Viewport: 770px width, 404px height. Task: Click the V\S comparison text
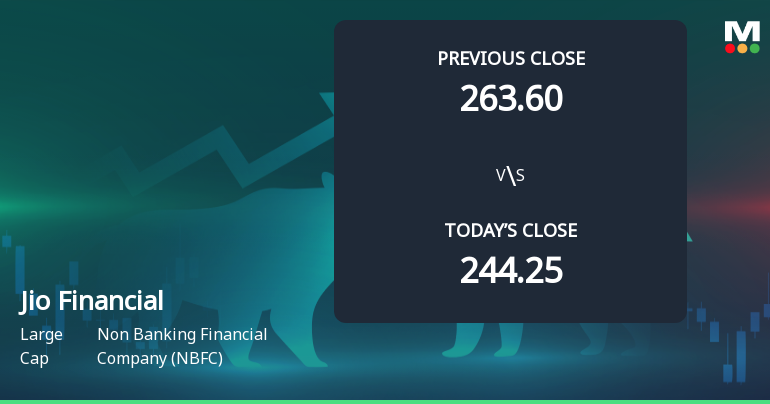point(510,176)
